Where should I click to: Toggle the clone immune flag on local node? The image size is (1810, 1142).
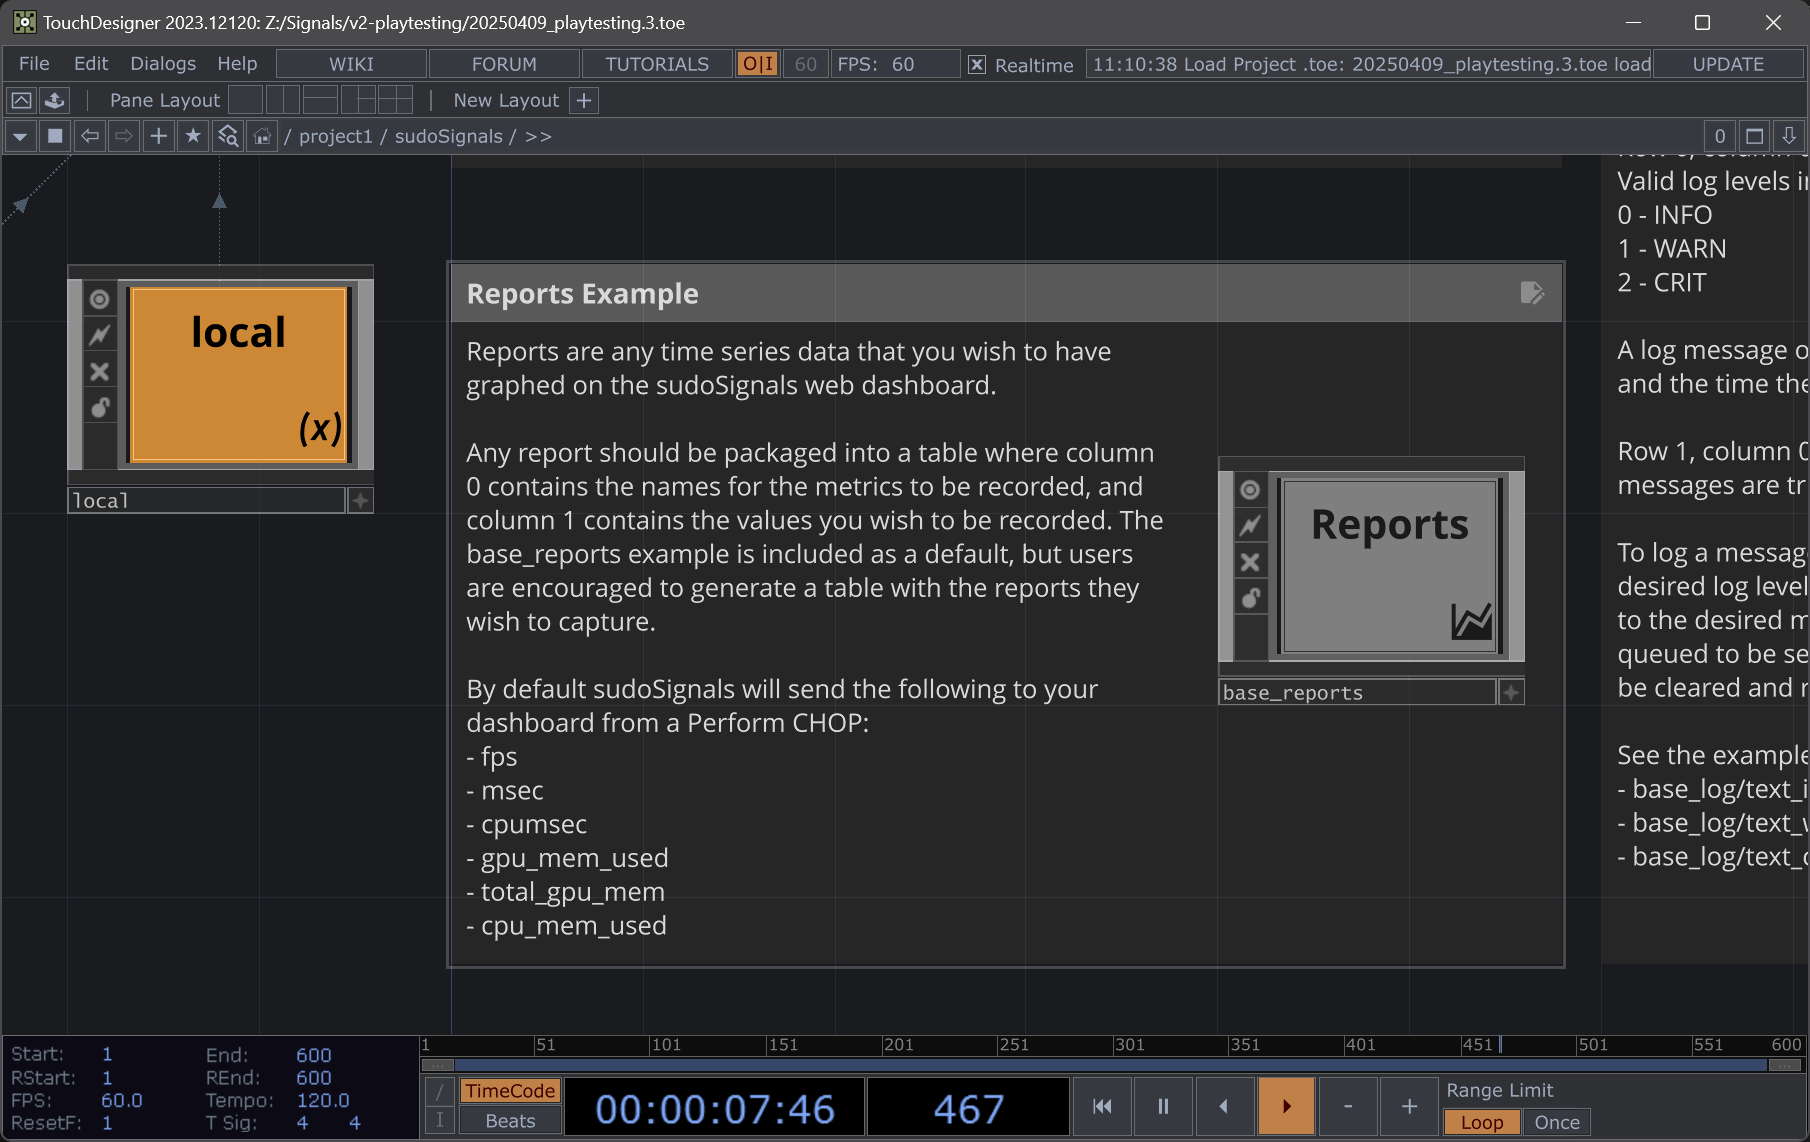click(99, 335)
